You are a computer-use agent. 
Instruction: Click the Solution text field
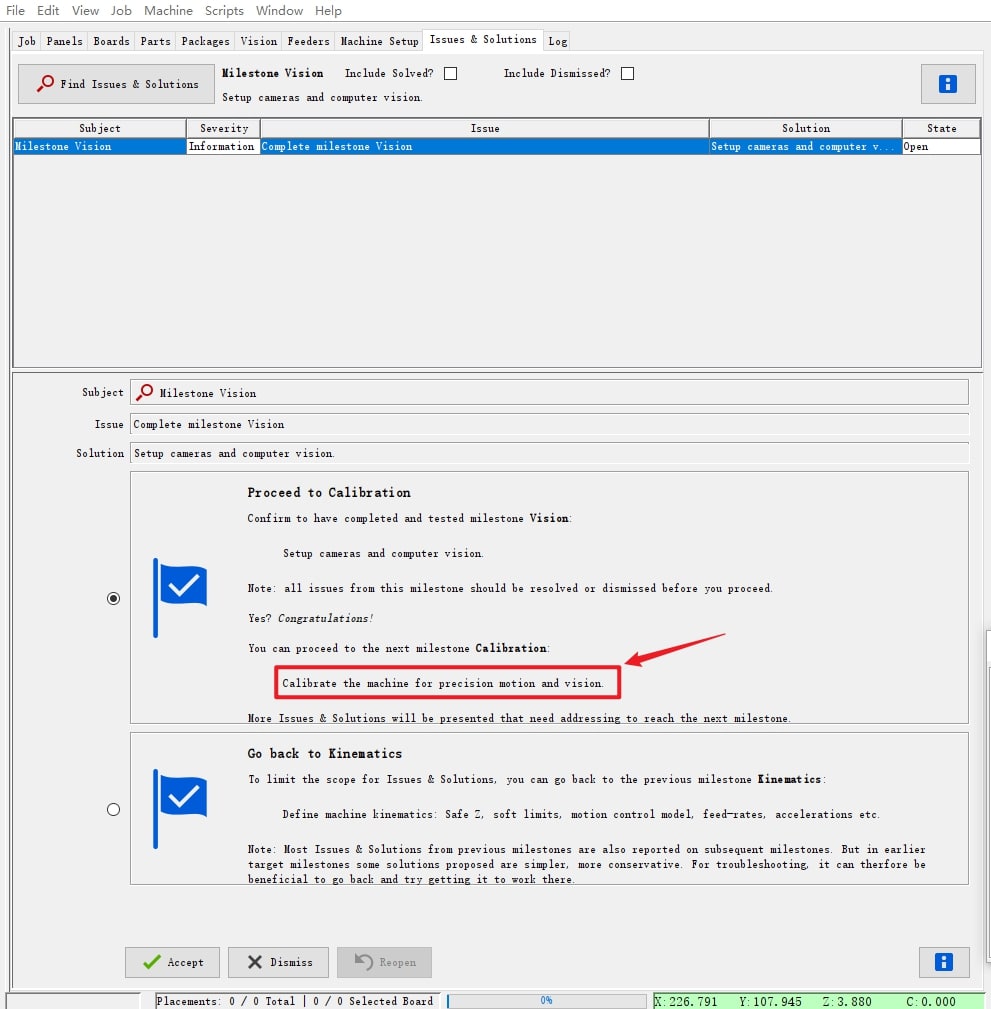point(550,453)
